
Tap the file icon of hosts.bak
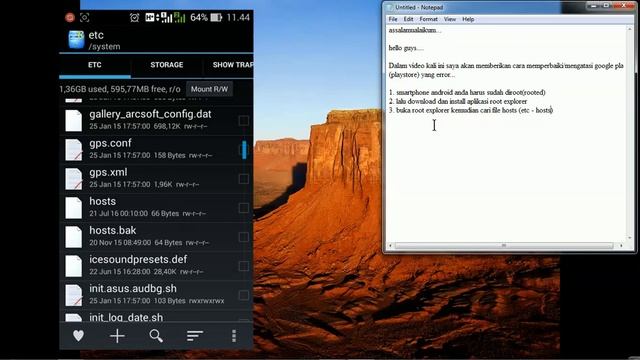(x=74, y=236)
